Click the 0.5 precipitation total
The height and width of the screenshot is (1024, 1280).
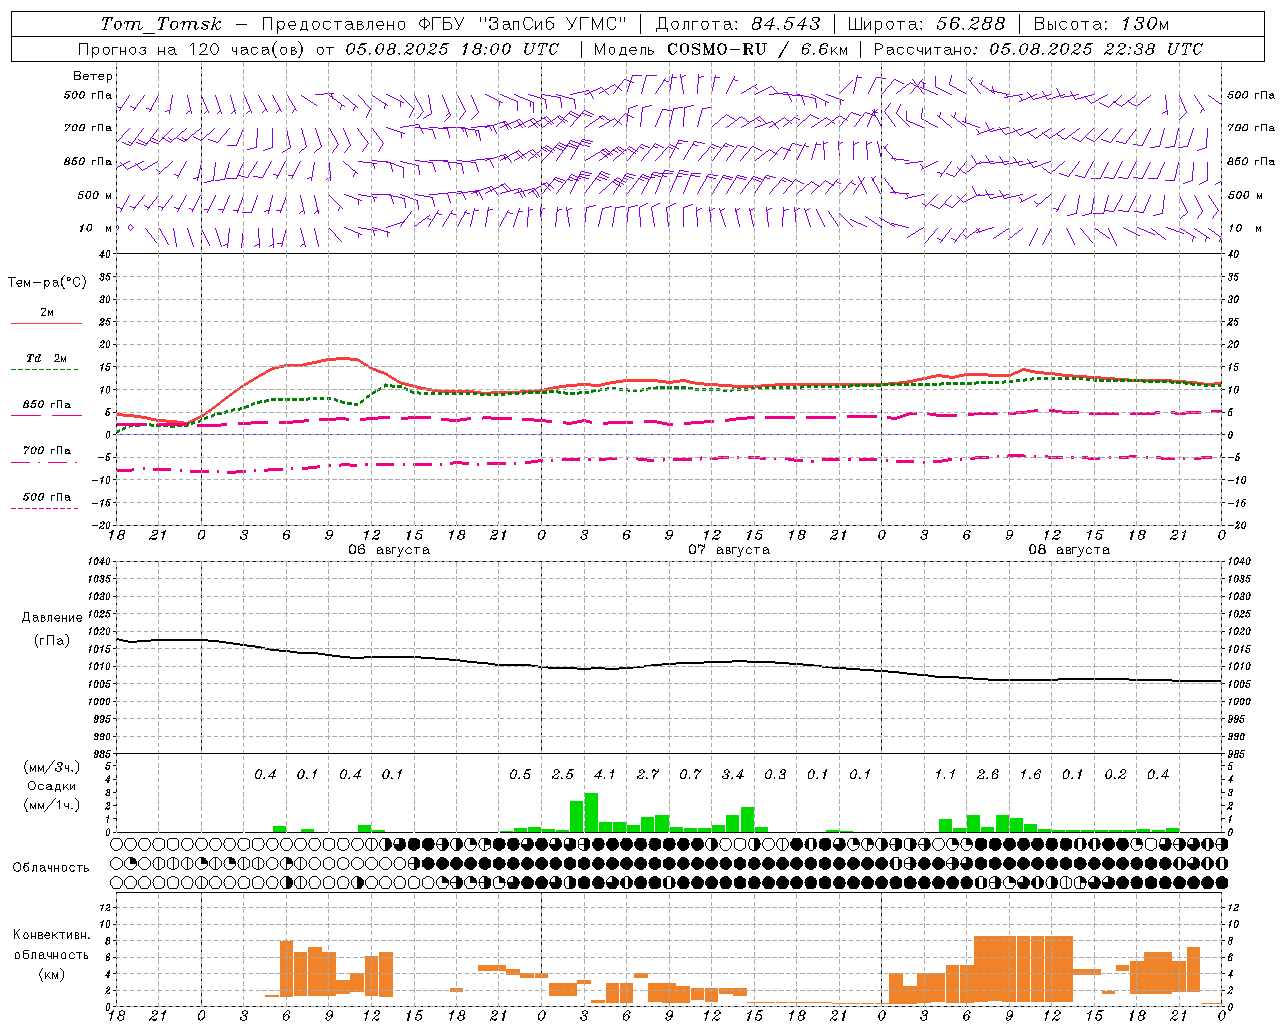click(520, 774)
